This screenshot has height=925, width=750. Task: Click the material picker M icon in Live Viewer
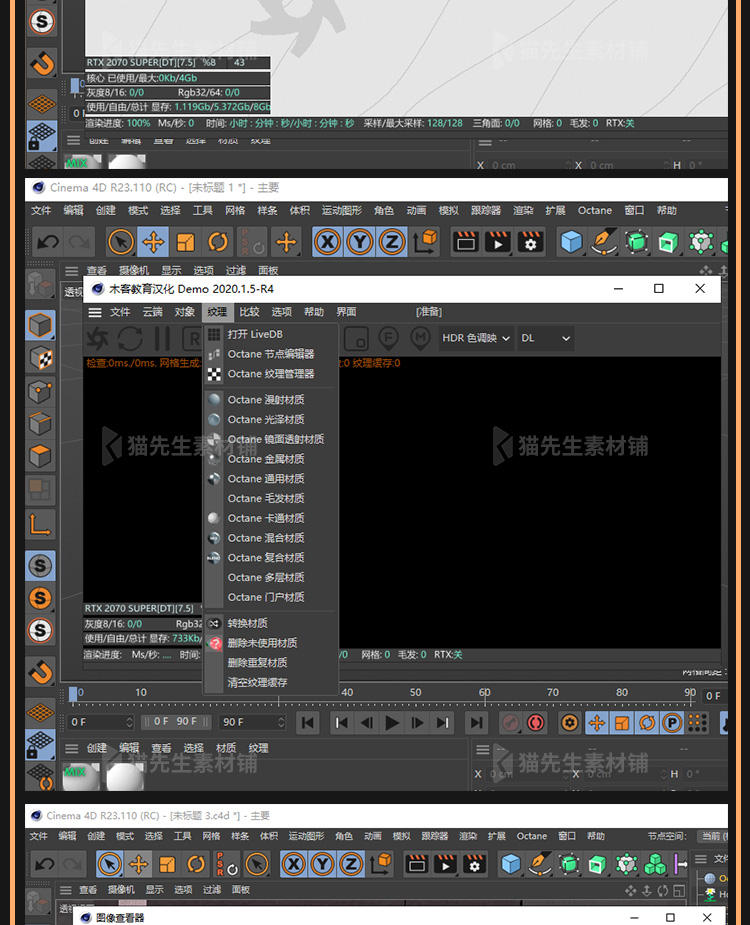point(420,338)
